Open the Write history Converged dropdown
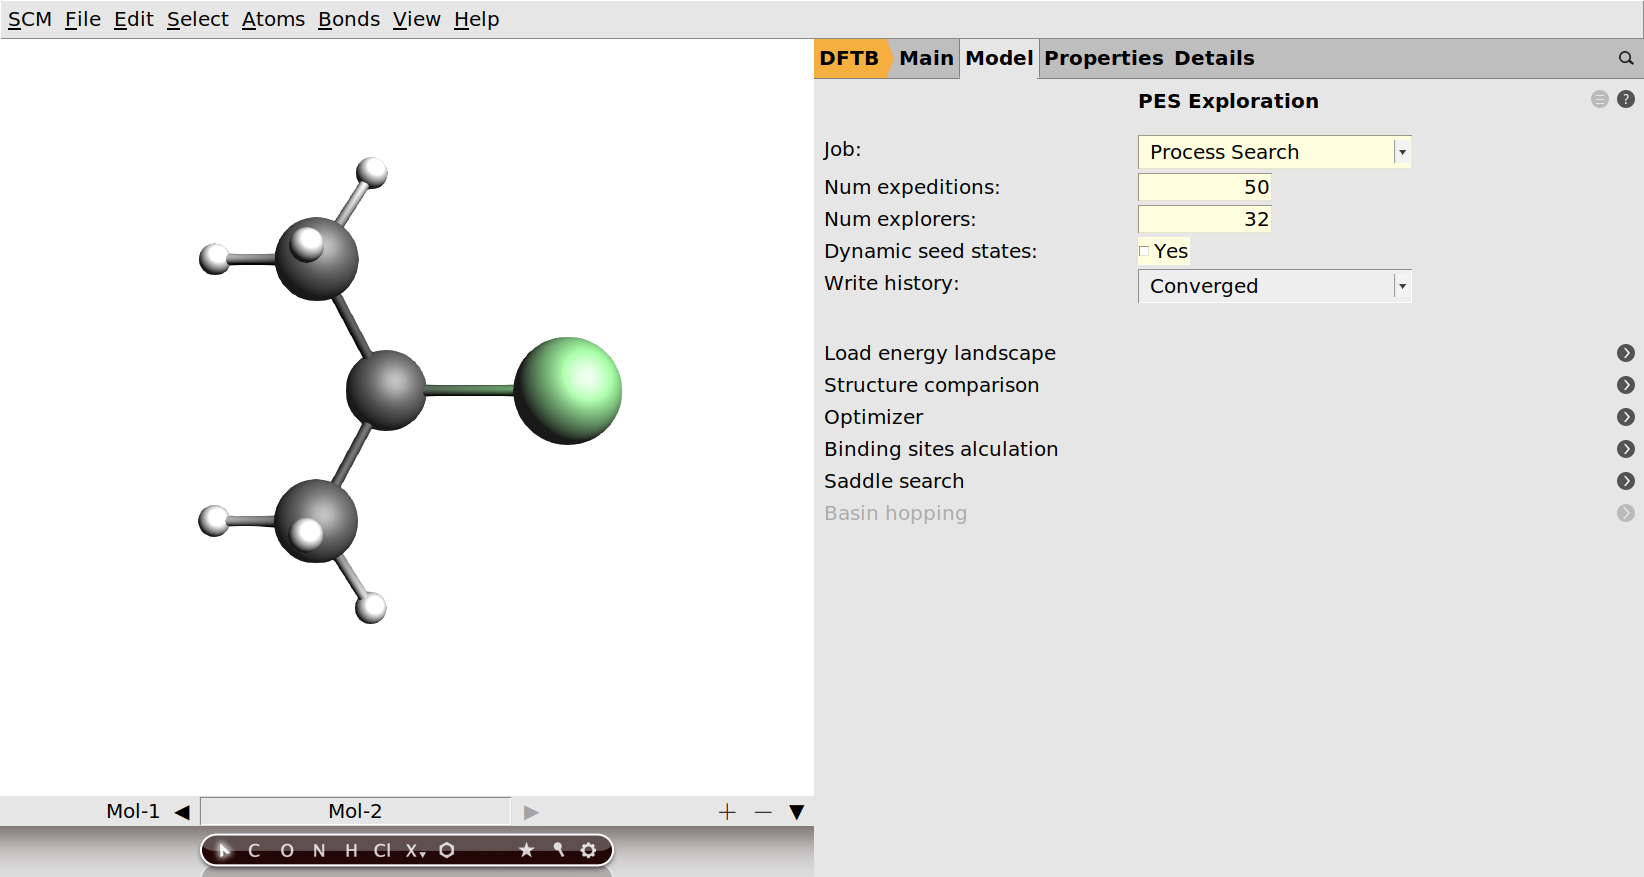The height and width of the screenshot is (877, 1644). 1274,286
